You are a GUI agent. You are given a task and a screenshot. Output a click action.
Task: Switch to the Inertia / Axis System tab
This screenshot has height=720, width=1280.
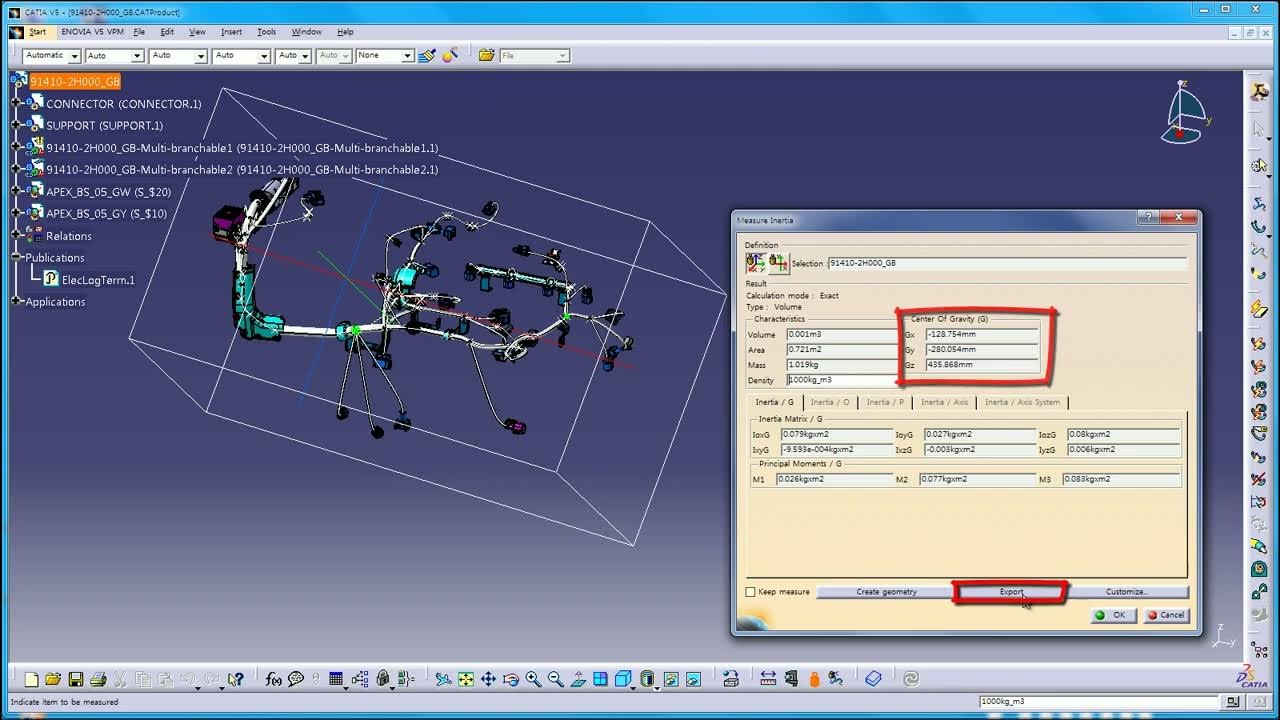click(x=1022, y=402)
